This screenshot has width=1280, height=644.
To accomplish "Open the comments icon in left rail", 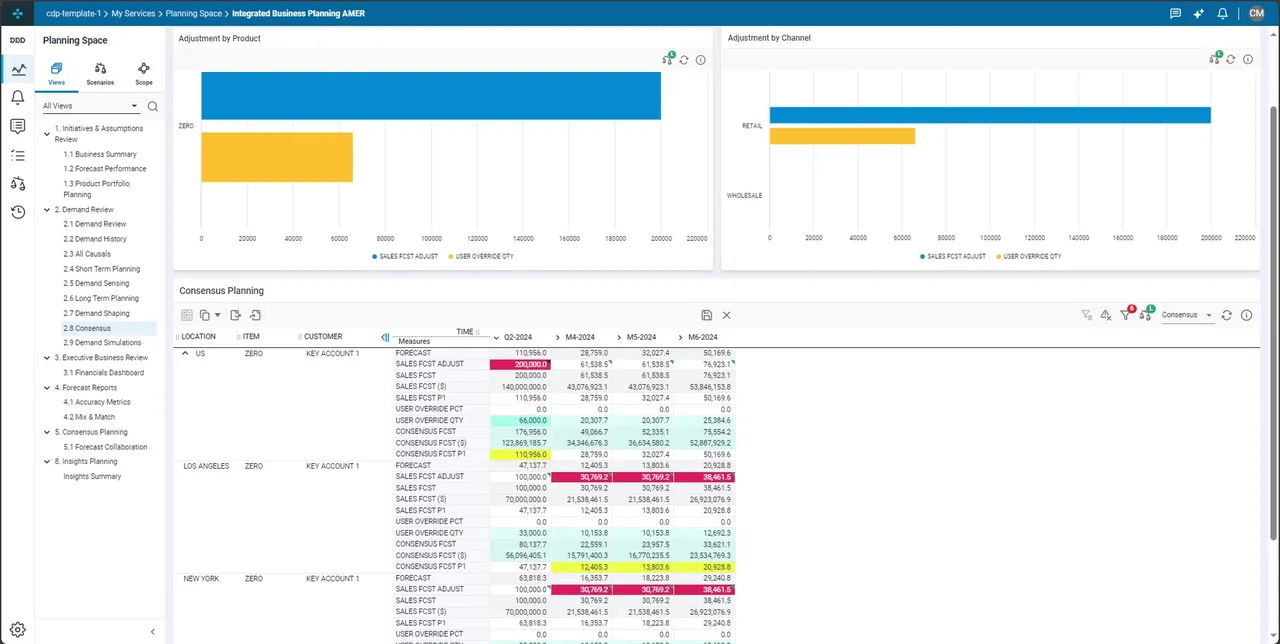I will [x=17, y=126].
